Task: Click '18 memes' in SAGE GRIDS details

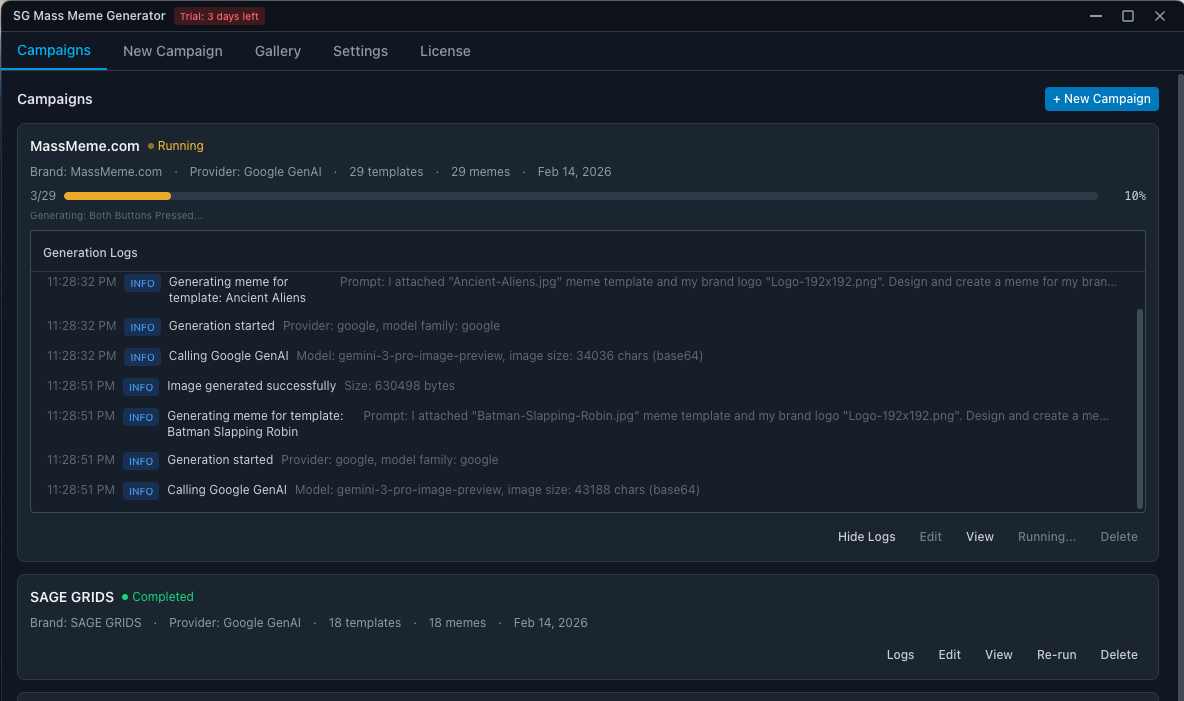Action: tap(457, 622)
